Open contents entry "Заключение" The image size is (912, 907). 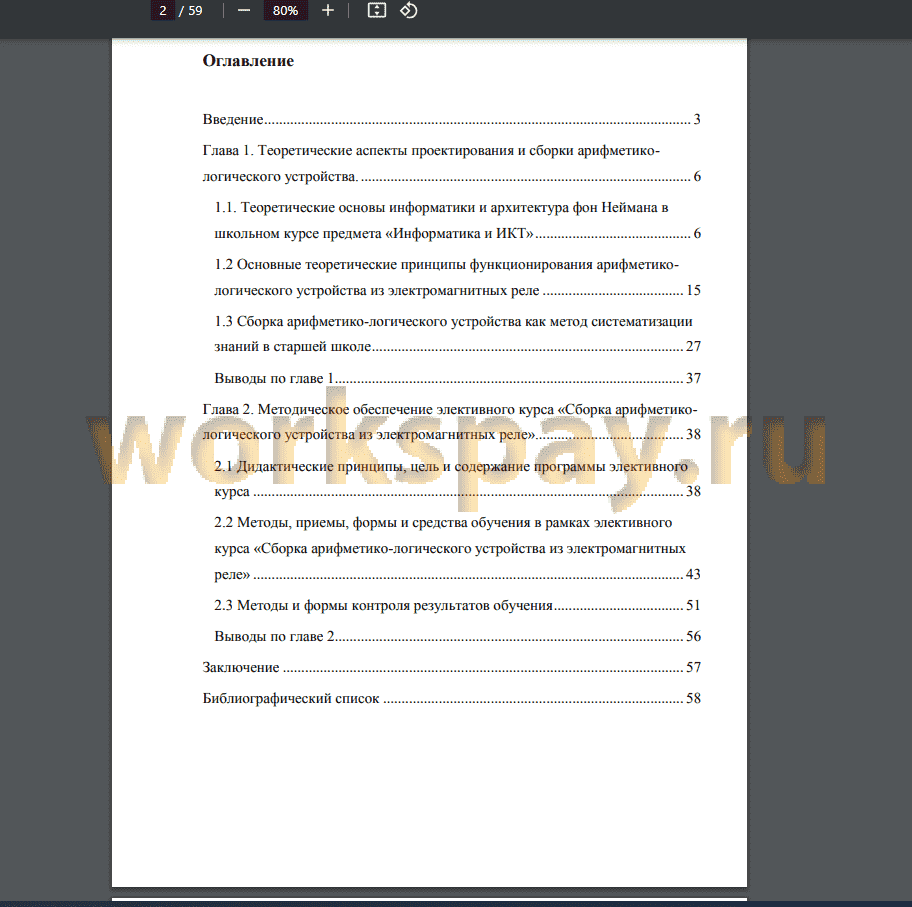pos(451,667)
